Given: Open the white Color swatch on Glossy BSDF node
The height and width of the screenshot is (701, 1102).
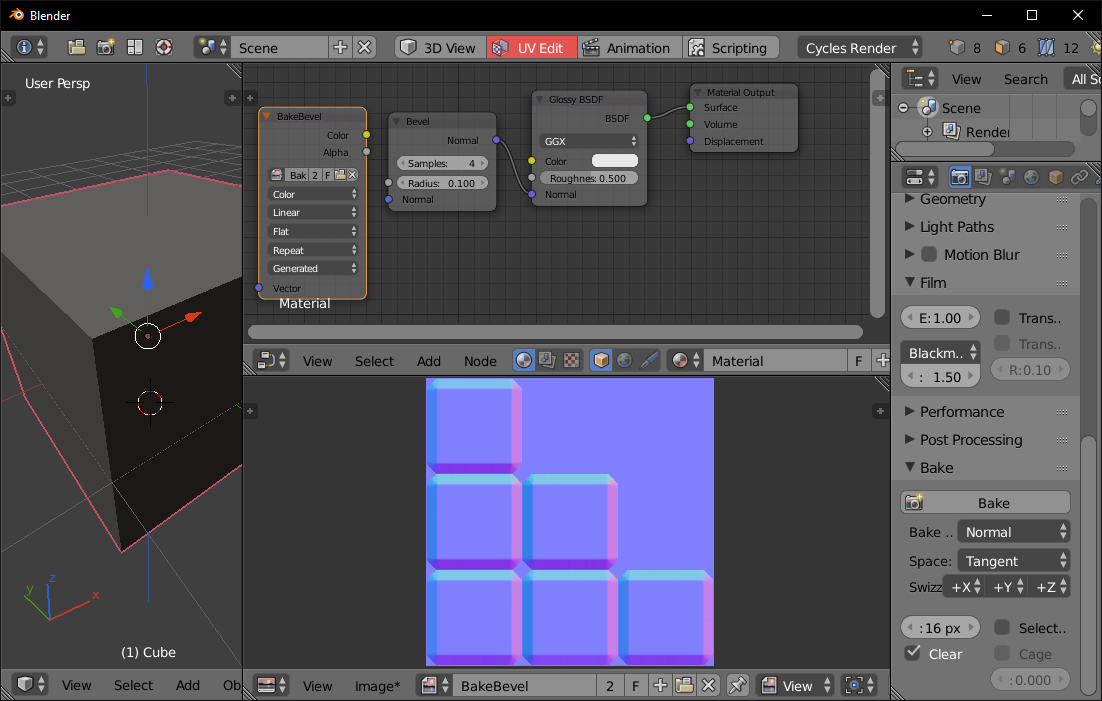Looking at the screenshot, I should click(613, 160).
